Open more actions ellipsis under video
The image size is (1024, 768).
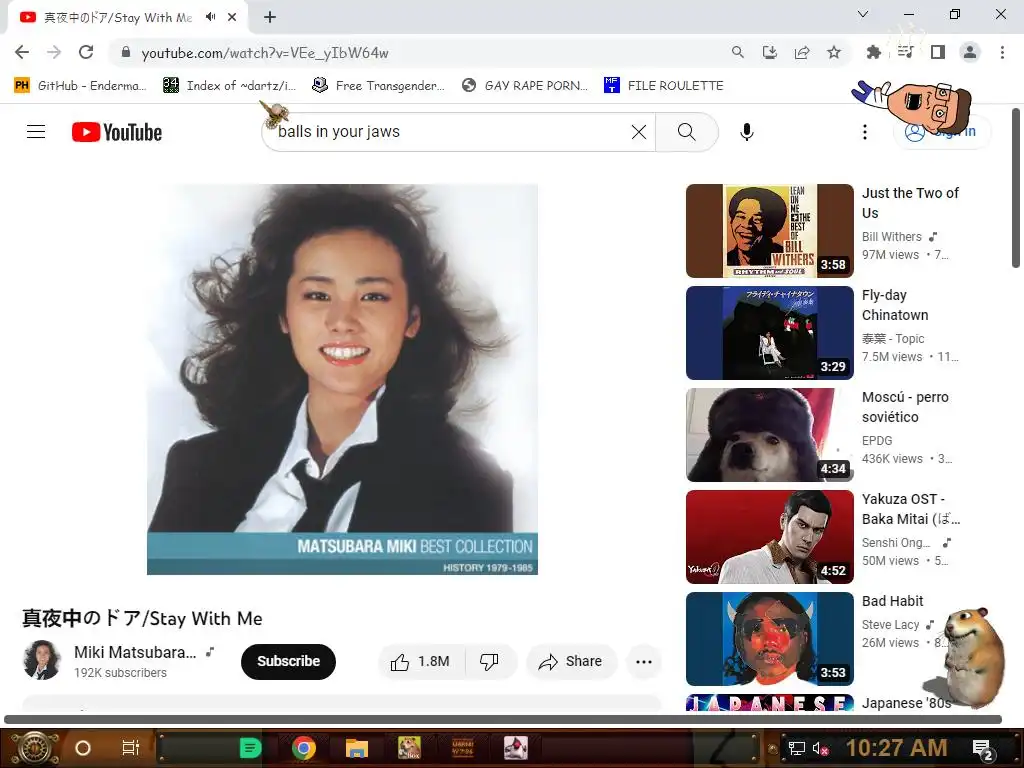pos(644,662)
